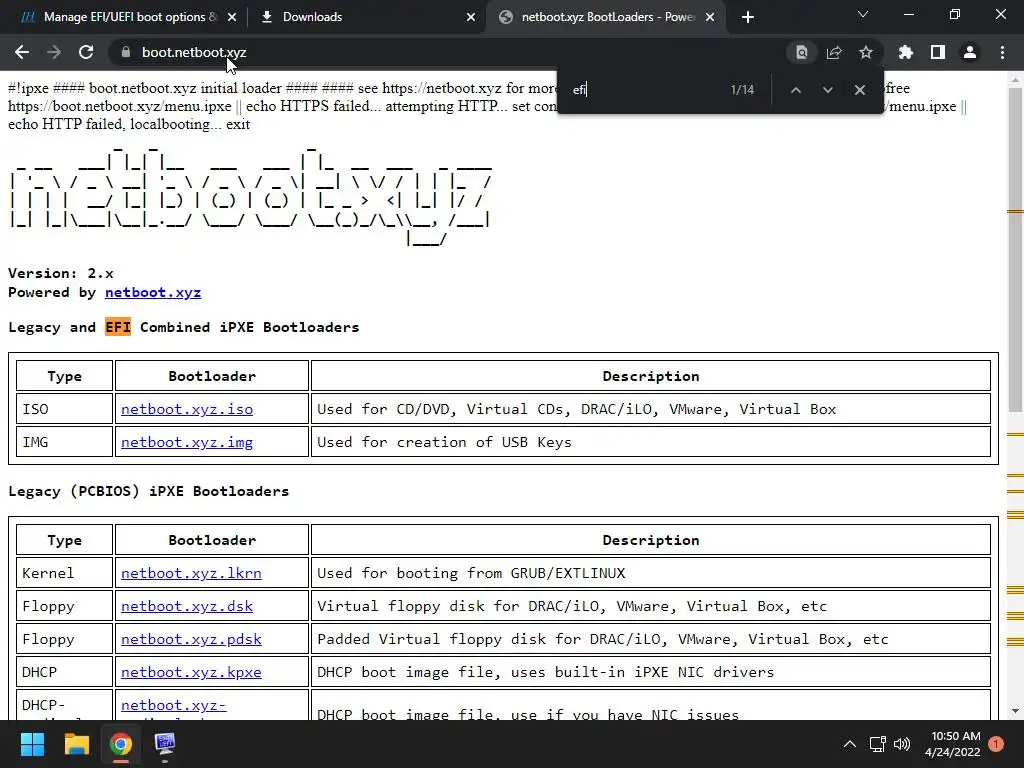1024x768 pixels.
Task: Open the clock showing 10:50 AM
Action: (x=953, y=744)
